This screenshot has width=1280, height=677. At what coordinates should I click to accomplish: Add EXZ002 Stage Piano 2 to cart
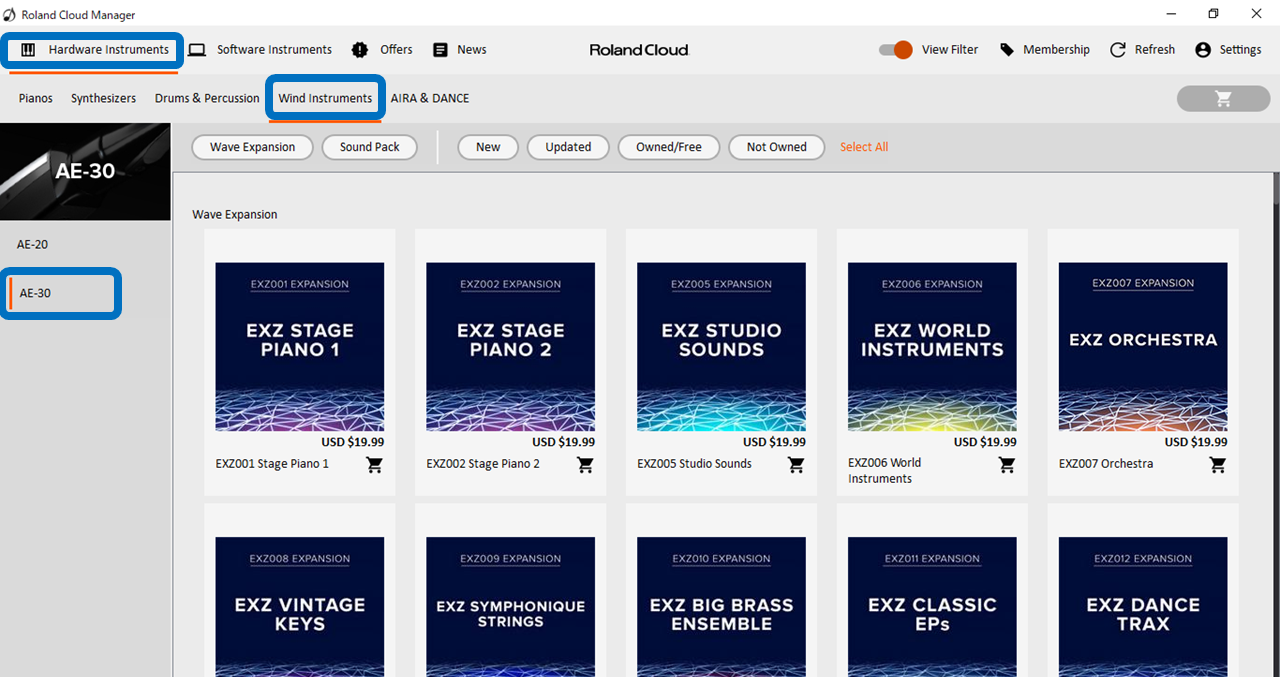585,465
